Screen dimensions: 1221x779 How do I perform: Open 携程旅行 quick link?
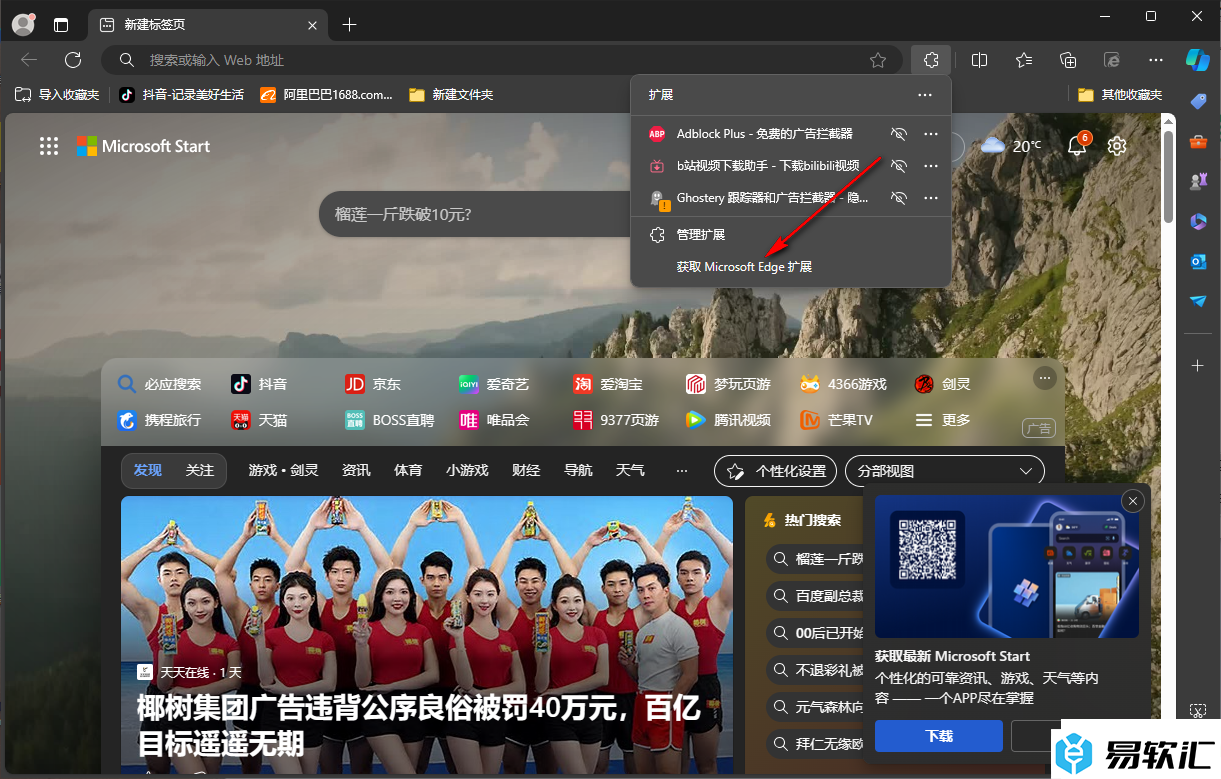point(159,420)
